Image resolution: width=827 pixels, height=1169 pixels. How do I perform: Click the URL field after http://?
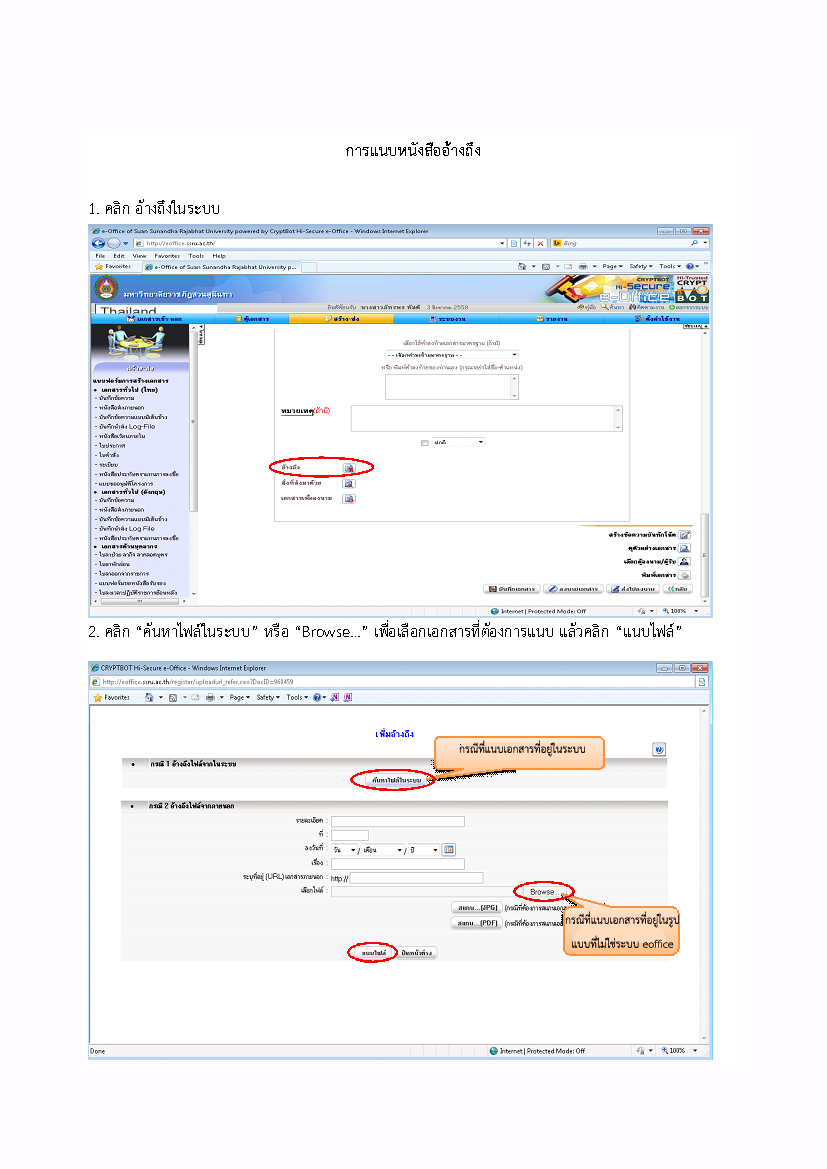tap(416, 878)
